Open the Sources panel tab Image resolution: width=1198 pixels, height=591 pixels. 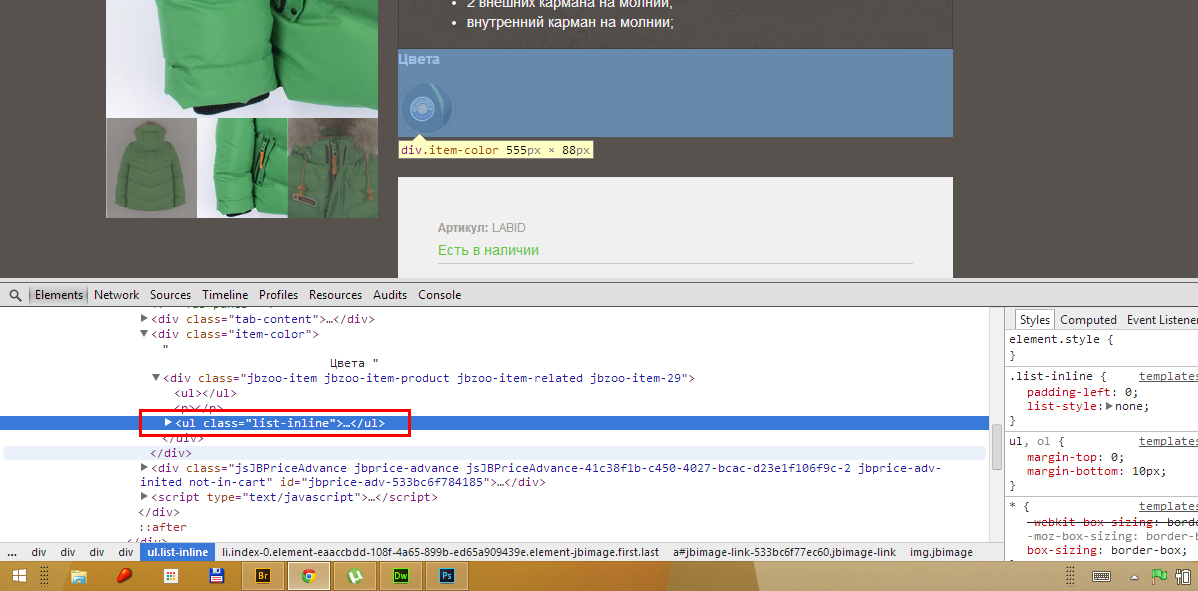tap(170, 295)
